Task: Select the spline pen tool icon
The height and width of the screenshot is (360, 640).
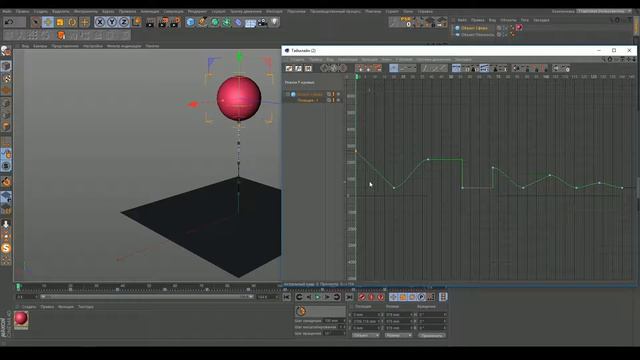Action: pos(202,22)
